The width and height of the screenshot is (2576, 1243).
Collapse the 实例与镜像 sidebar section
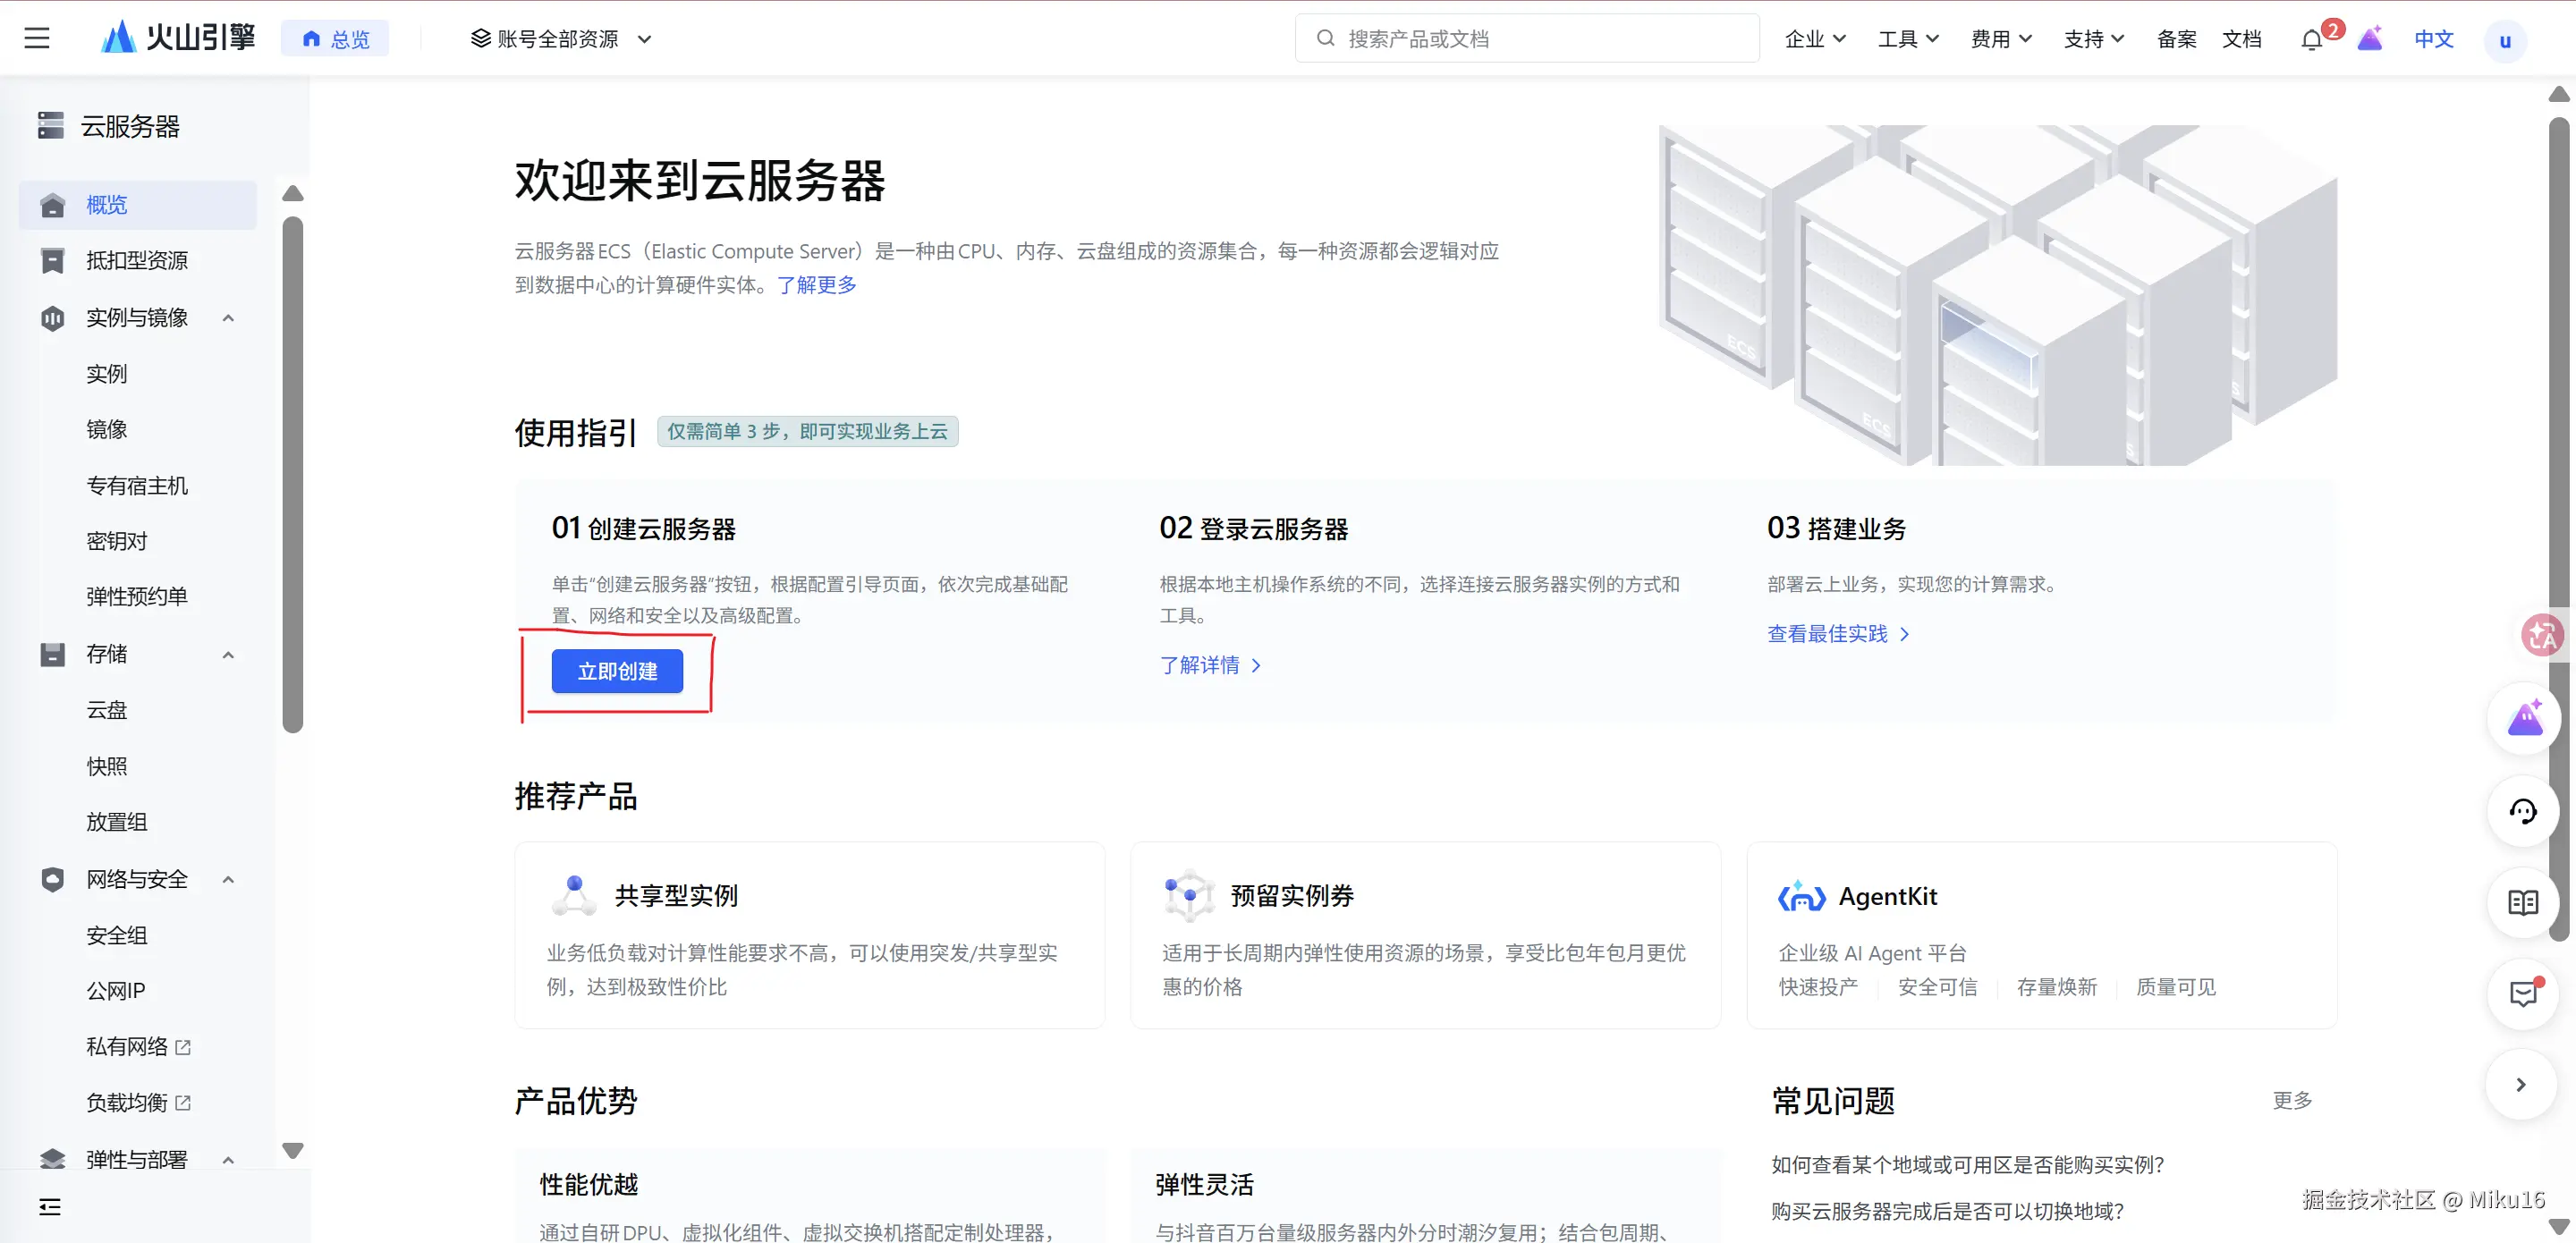pyautogui.click(x=228, y=318)
